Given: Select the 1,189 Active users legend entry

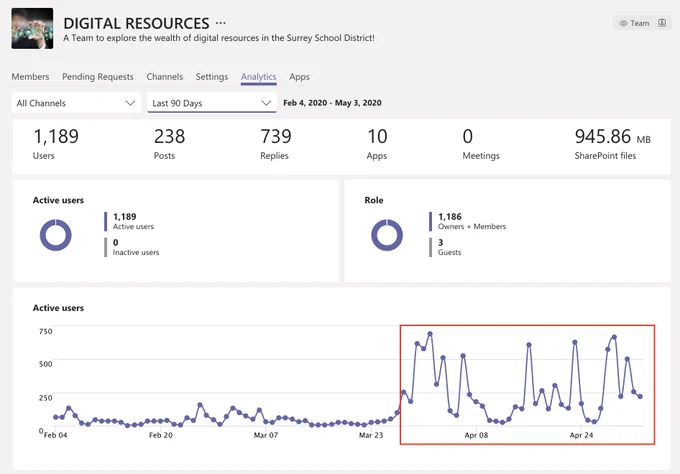Looking at the screenshot, I should click(130, 221).
